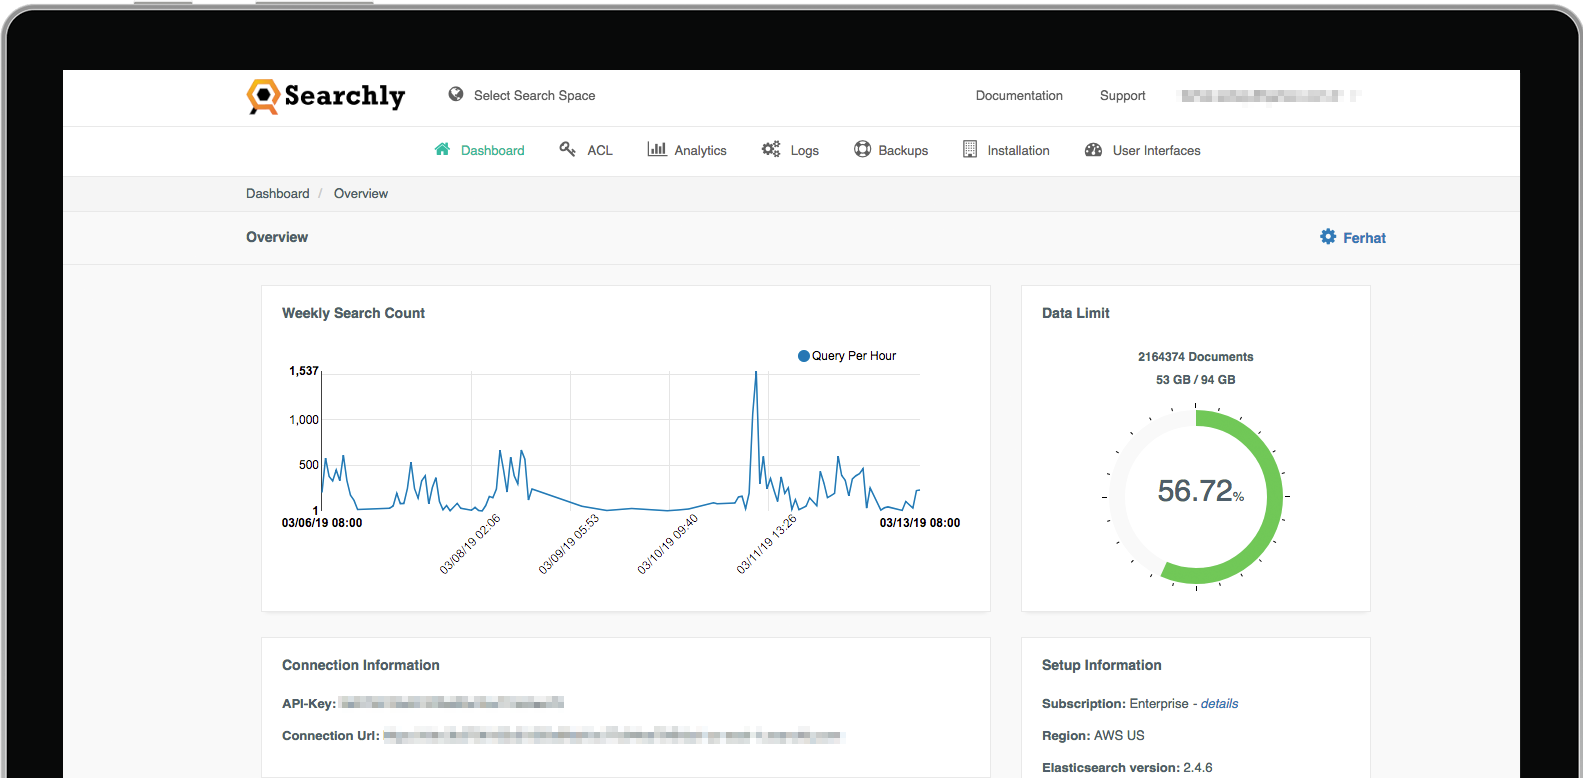The height and width of the screenshot is (778, 1583).
Task: Click the Dashboard home icon
Action: point(442,149)
